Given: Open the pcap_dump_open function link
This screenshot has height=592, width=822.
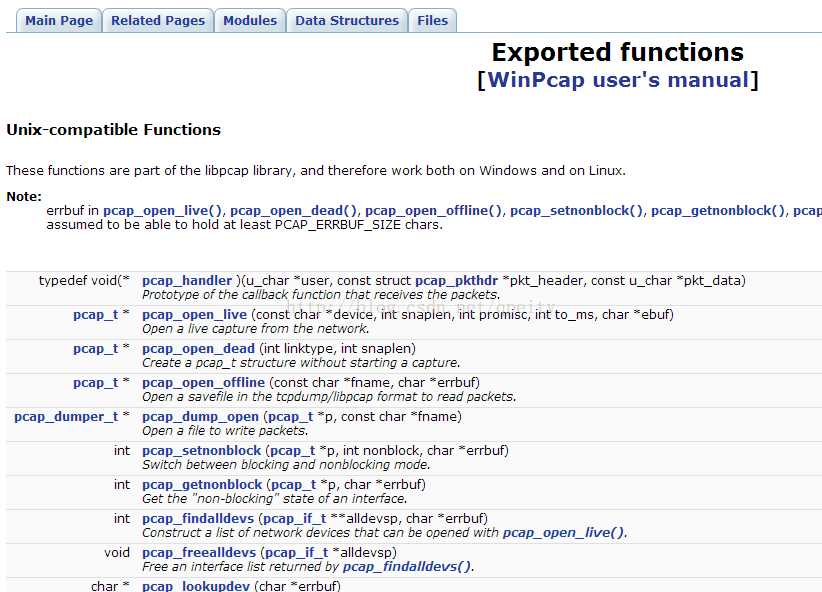Looking at the screenshot, I should pos(200,417).
